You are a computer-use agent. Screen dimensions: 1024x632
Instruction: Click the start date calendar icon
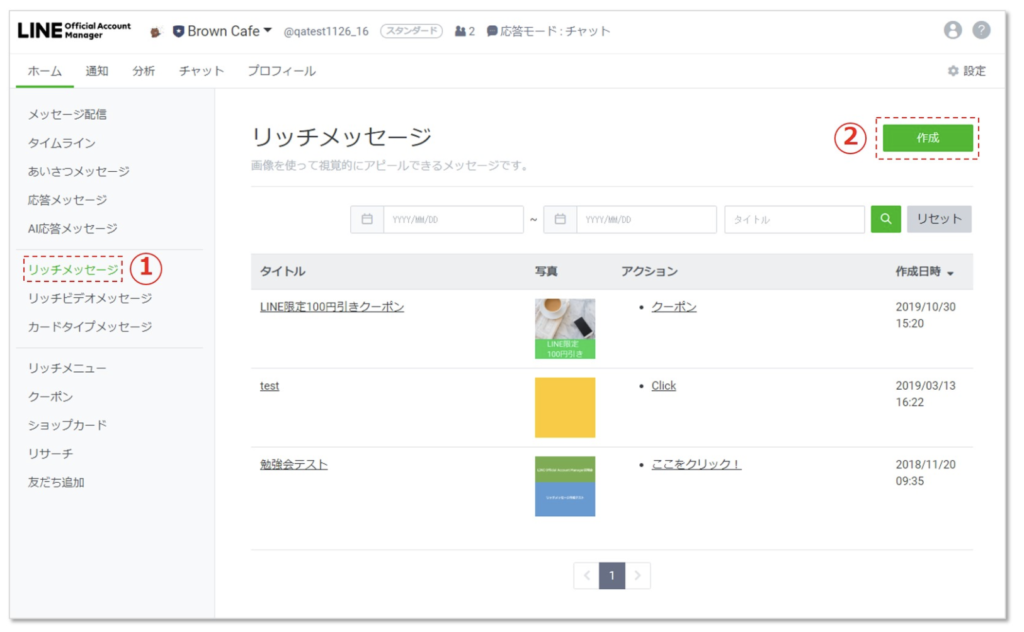(x=367, y=219)
